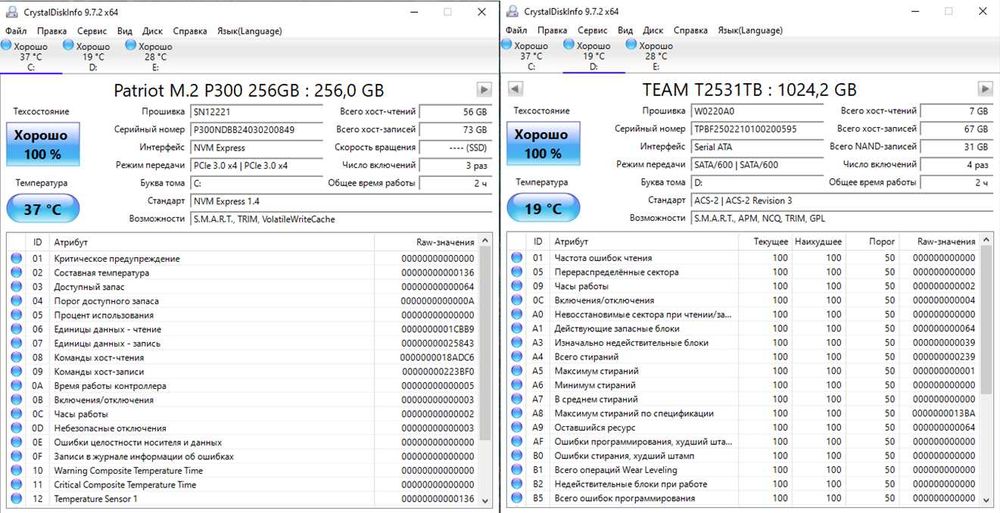Open Правка menu in left window
The height and width of the screenshot is (513, 1000).
[x=52, y=31]
